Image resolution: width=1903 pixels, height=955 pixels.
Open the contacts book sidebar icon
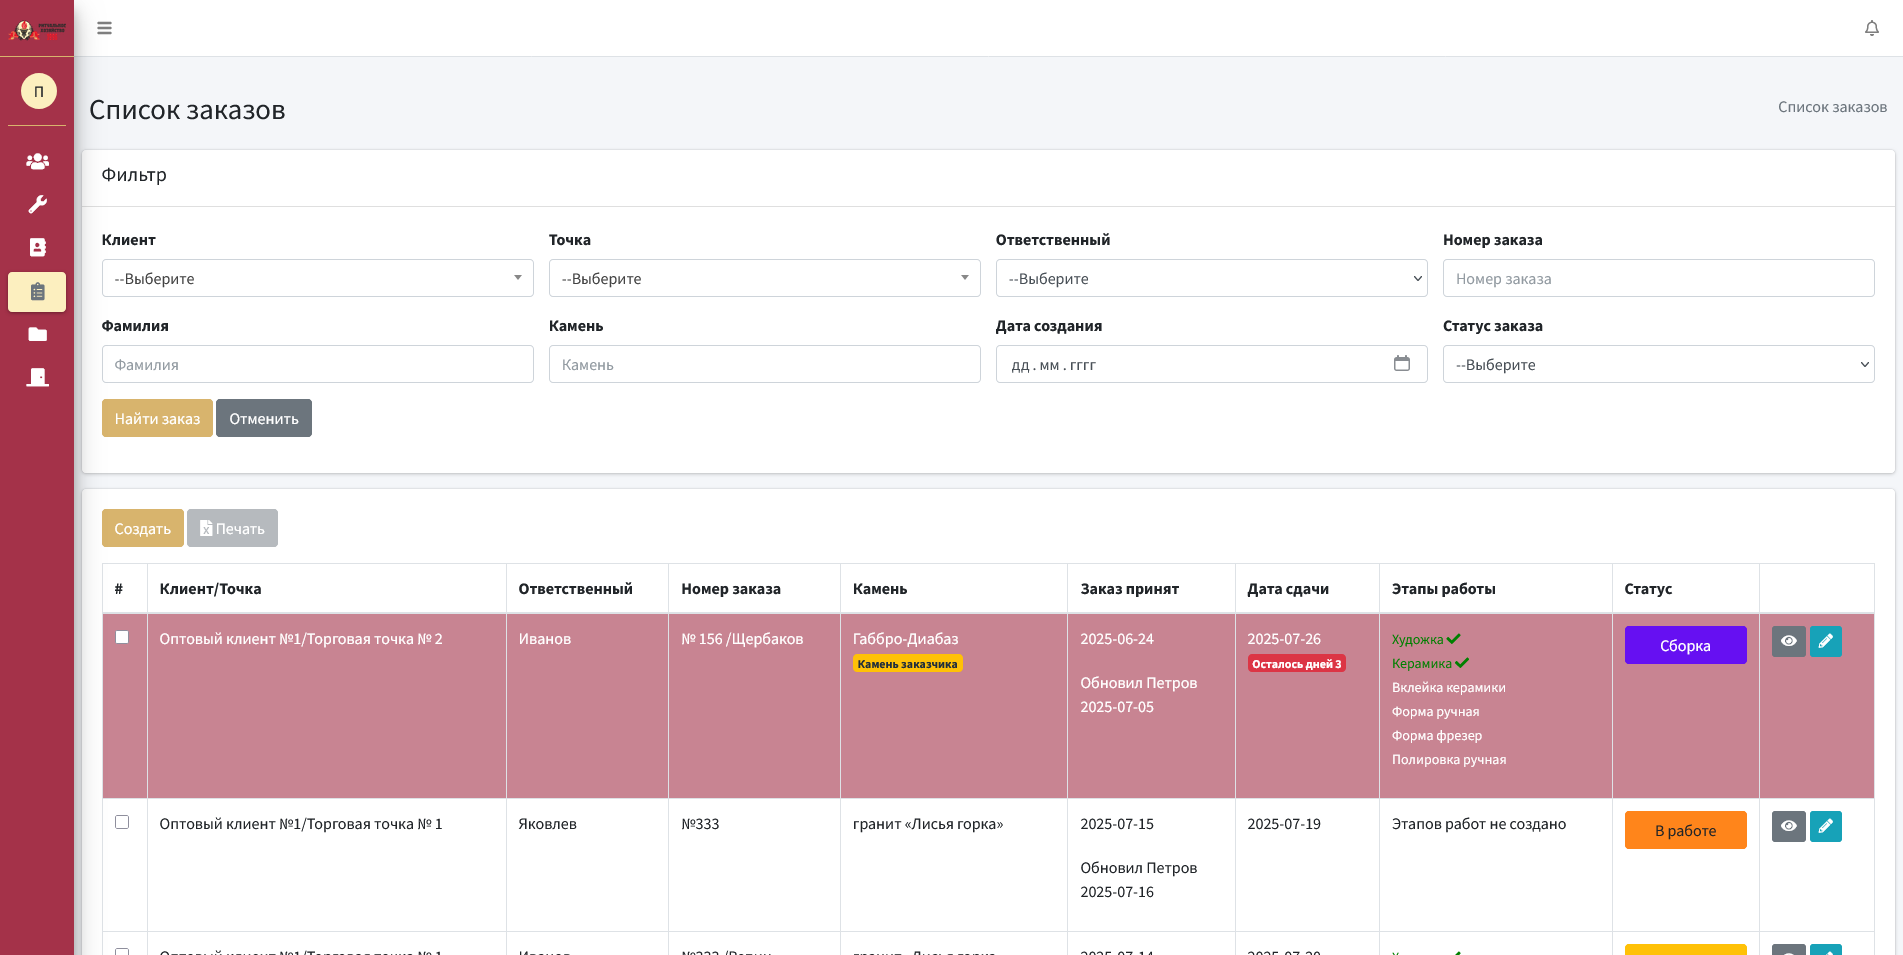click(37, 247)
